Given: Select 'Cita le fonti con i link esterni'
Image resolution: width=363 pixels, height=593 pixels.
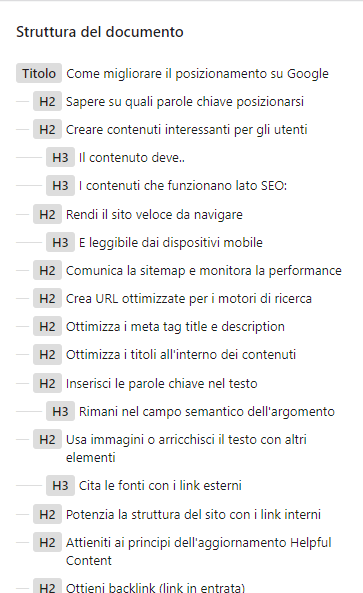Looking at the screenshot, I should [x=160, y=485].
